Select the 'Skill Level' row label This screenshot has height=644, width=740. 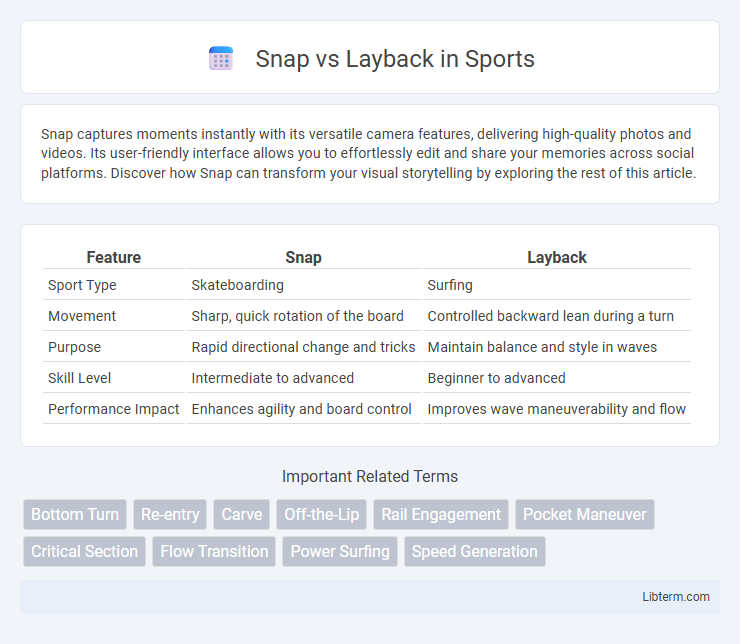pyautogui.click(x=79, y=378)
